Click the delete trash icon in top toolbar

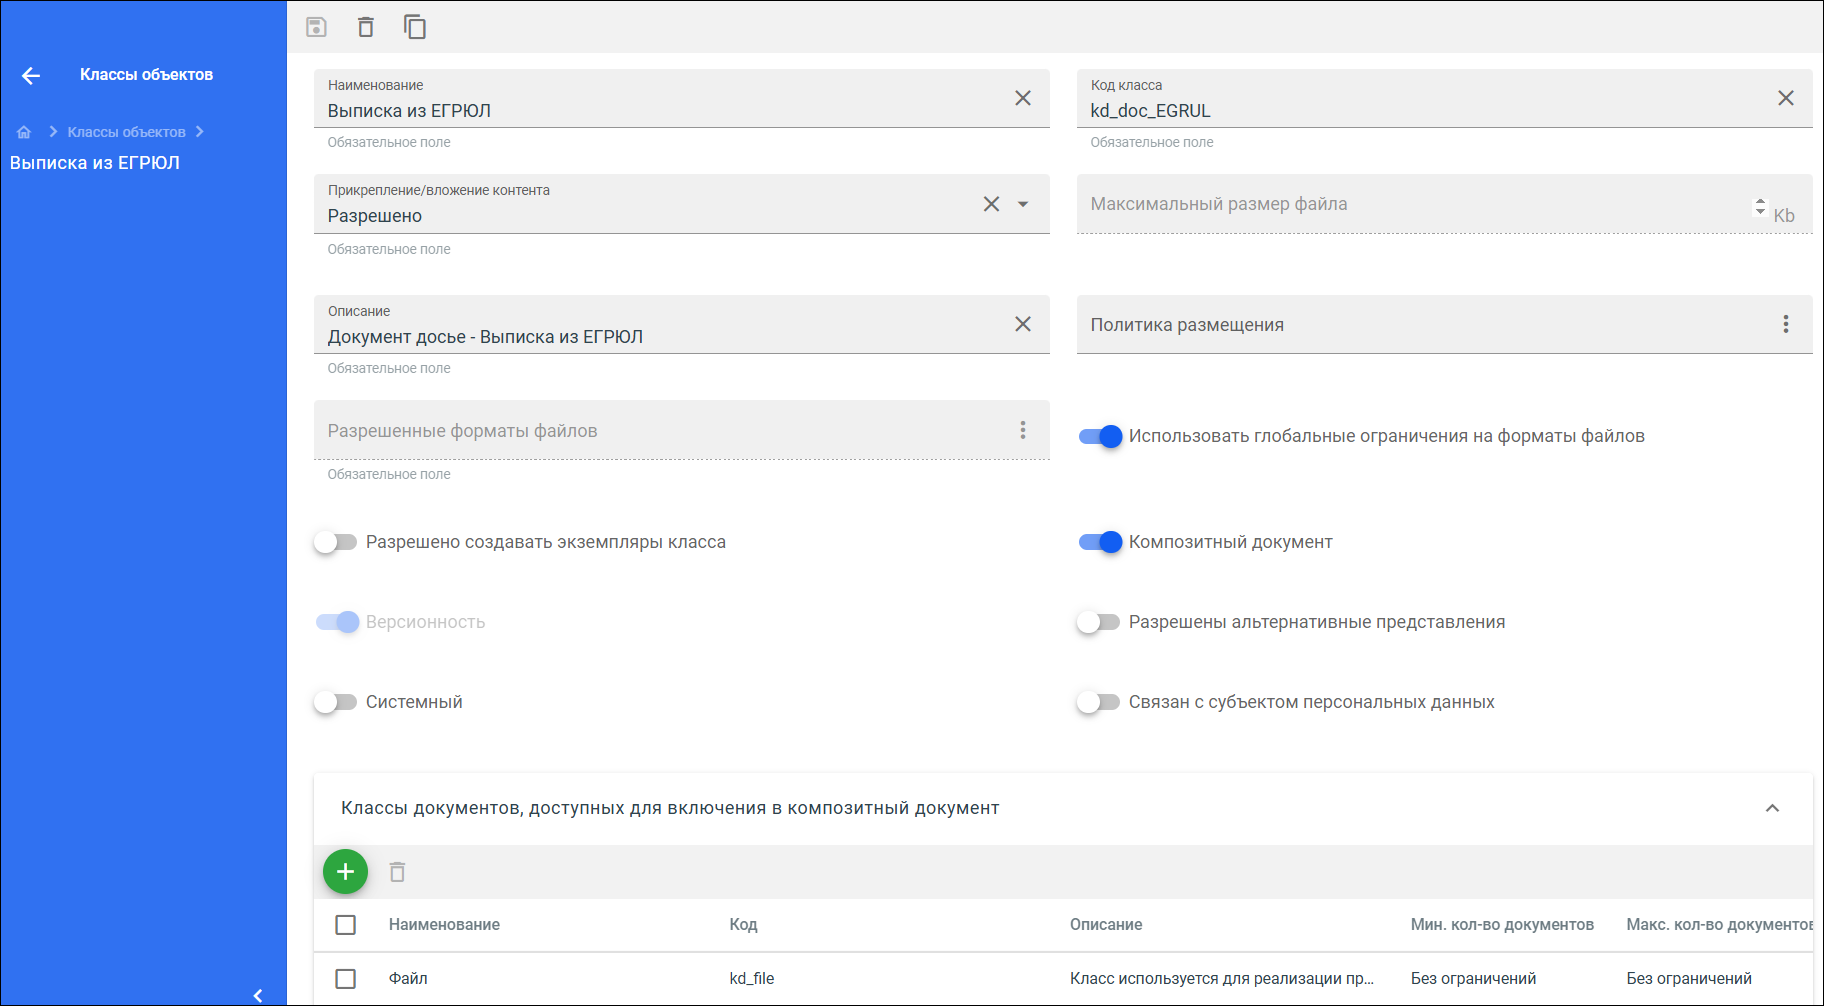click(366, 27)
